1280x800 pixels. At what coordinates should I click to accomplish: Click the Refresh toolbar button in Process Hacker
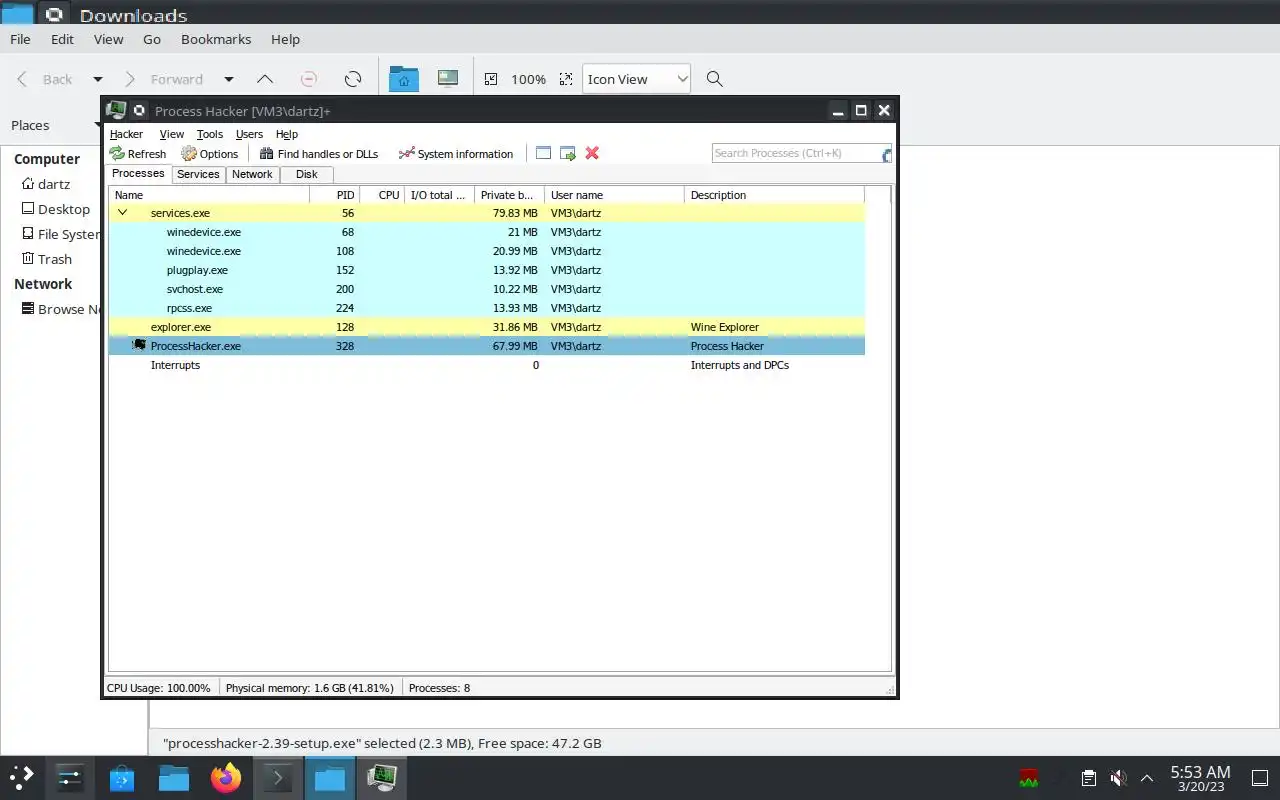(138, 154)
